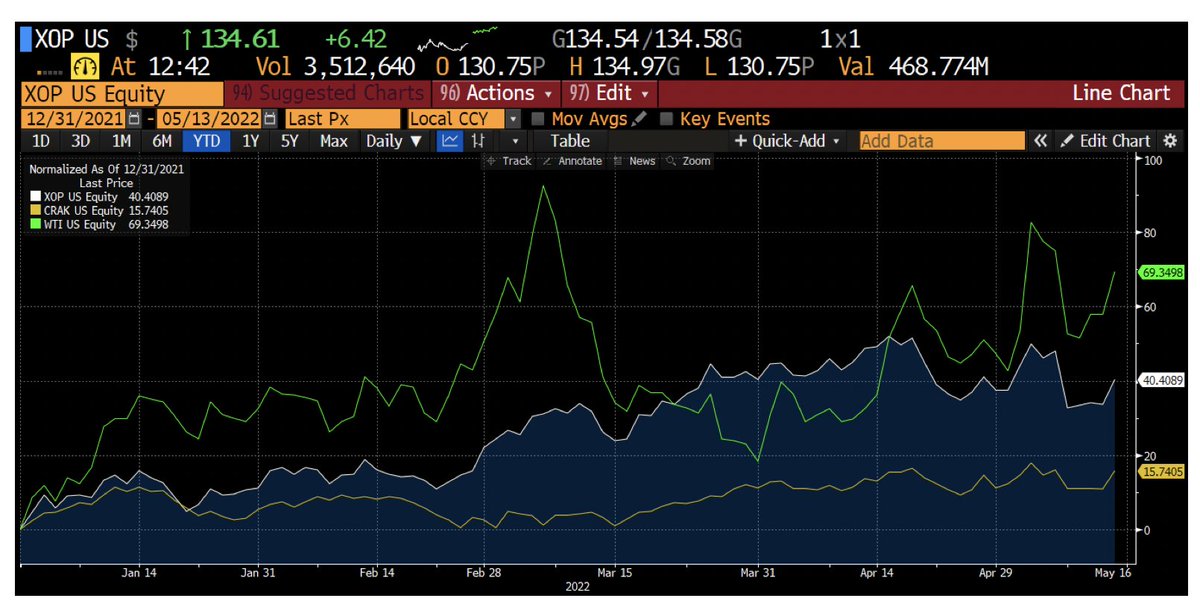Expand the chart type dropdown arrow
The width and height of the screenshot is (1200, 607).
point(517,141)
